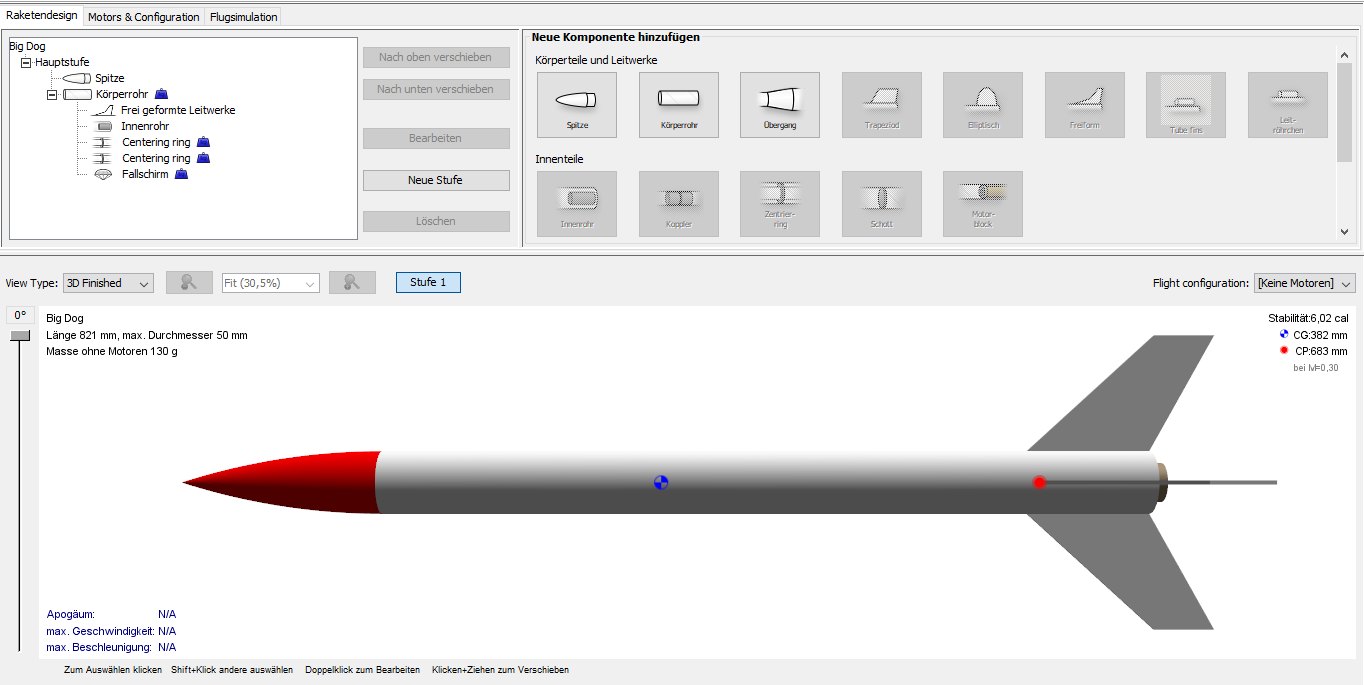Select Fallschirm in the component tree

pos(145,174)
